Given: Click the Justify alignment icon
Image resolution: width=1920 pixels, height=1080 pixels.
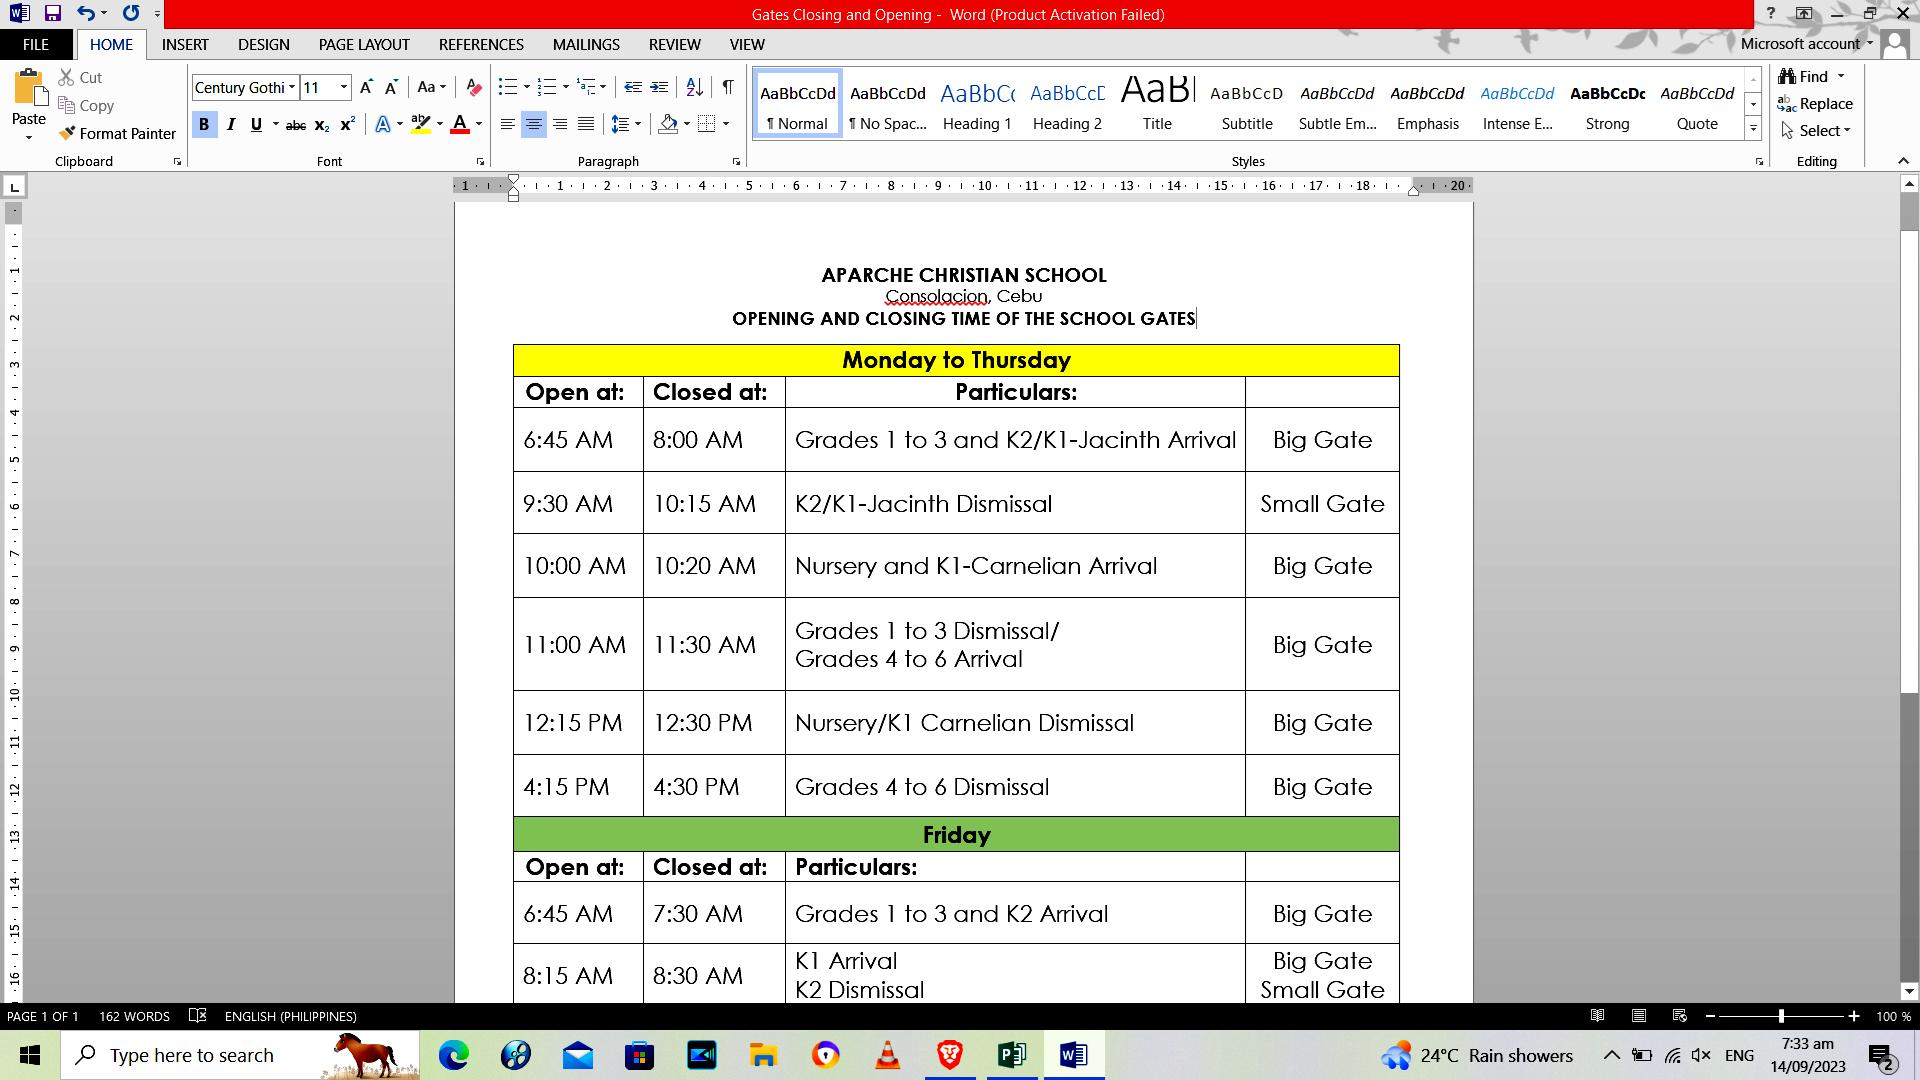Looking at the screenshot, I should (x=586, y=124).
